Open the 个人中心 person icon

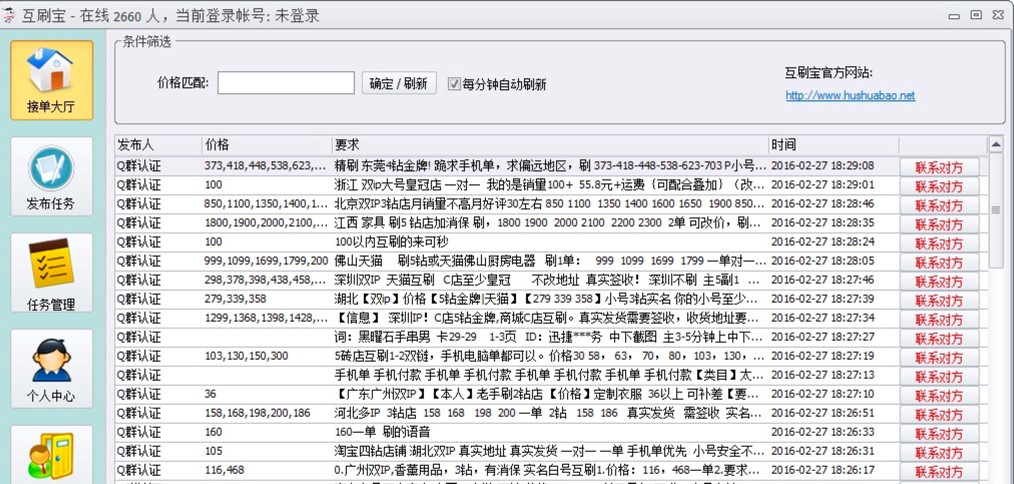(51, 368)
